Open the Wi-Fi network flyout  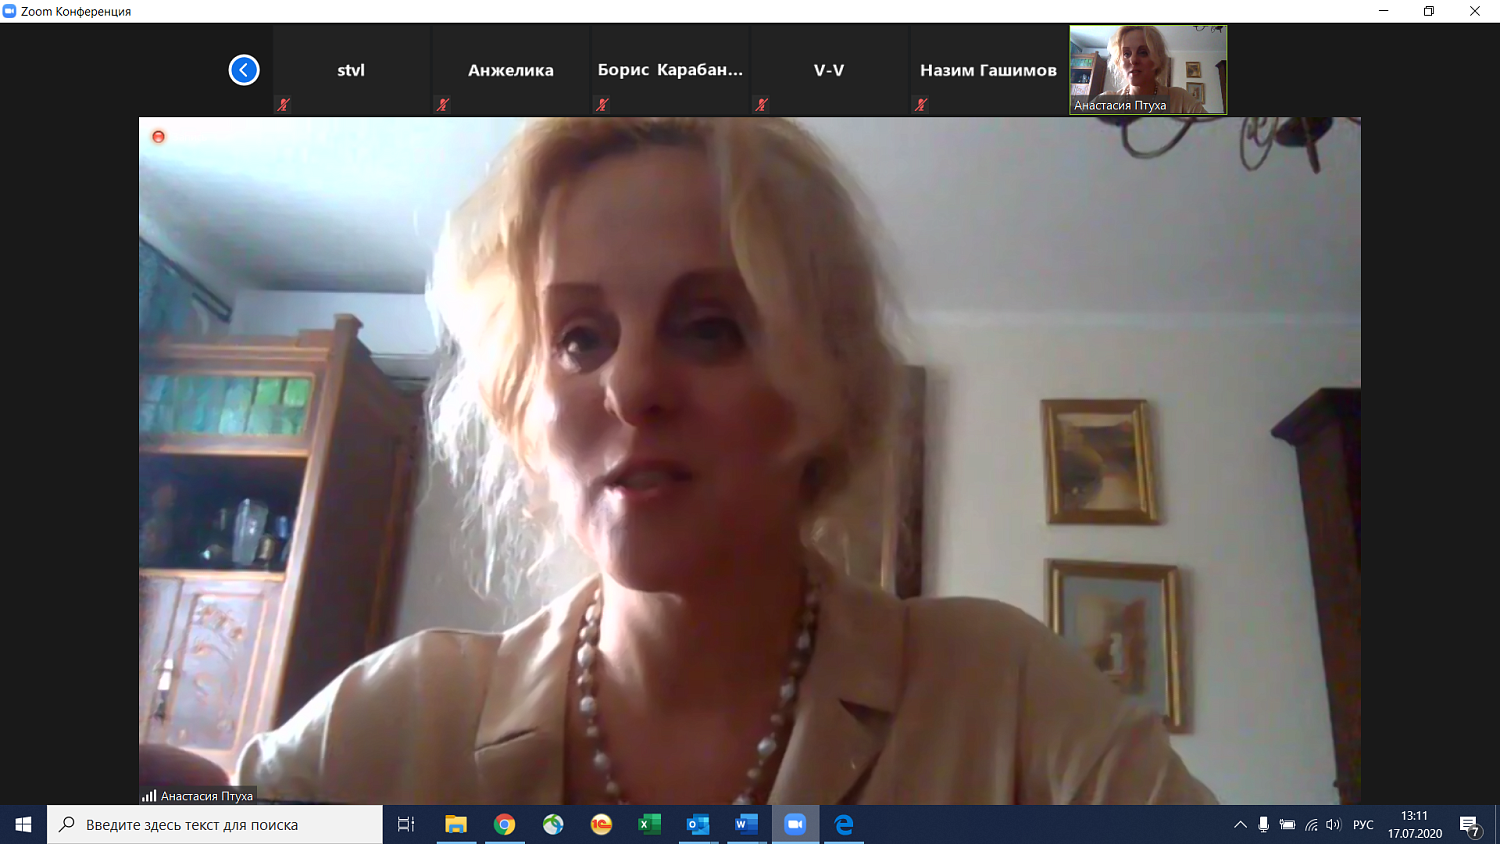1311,825
